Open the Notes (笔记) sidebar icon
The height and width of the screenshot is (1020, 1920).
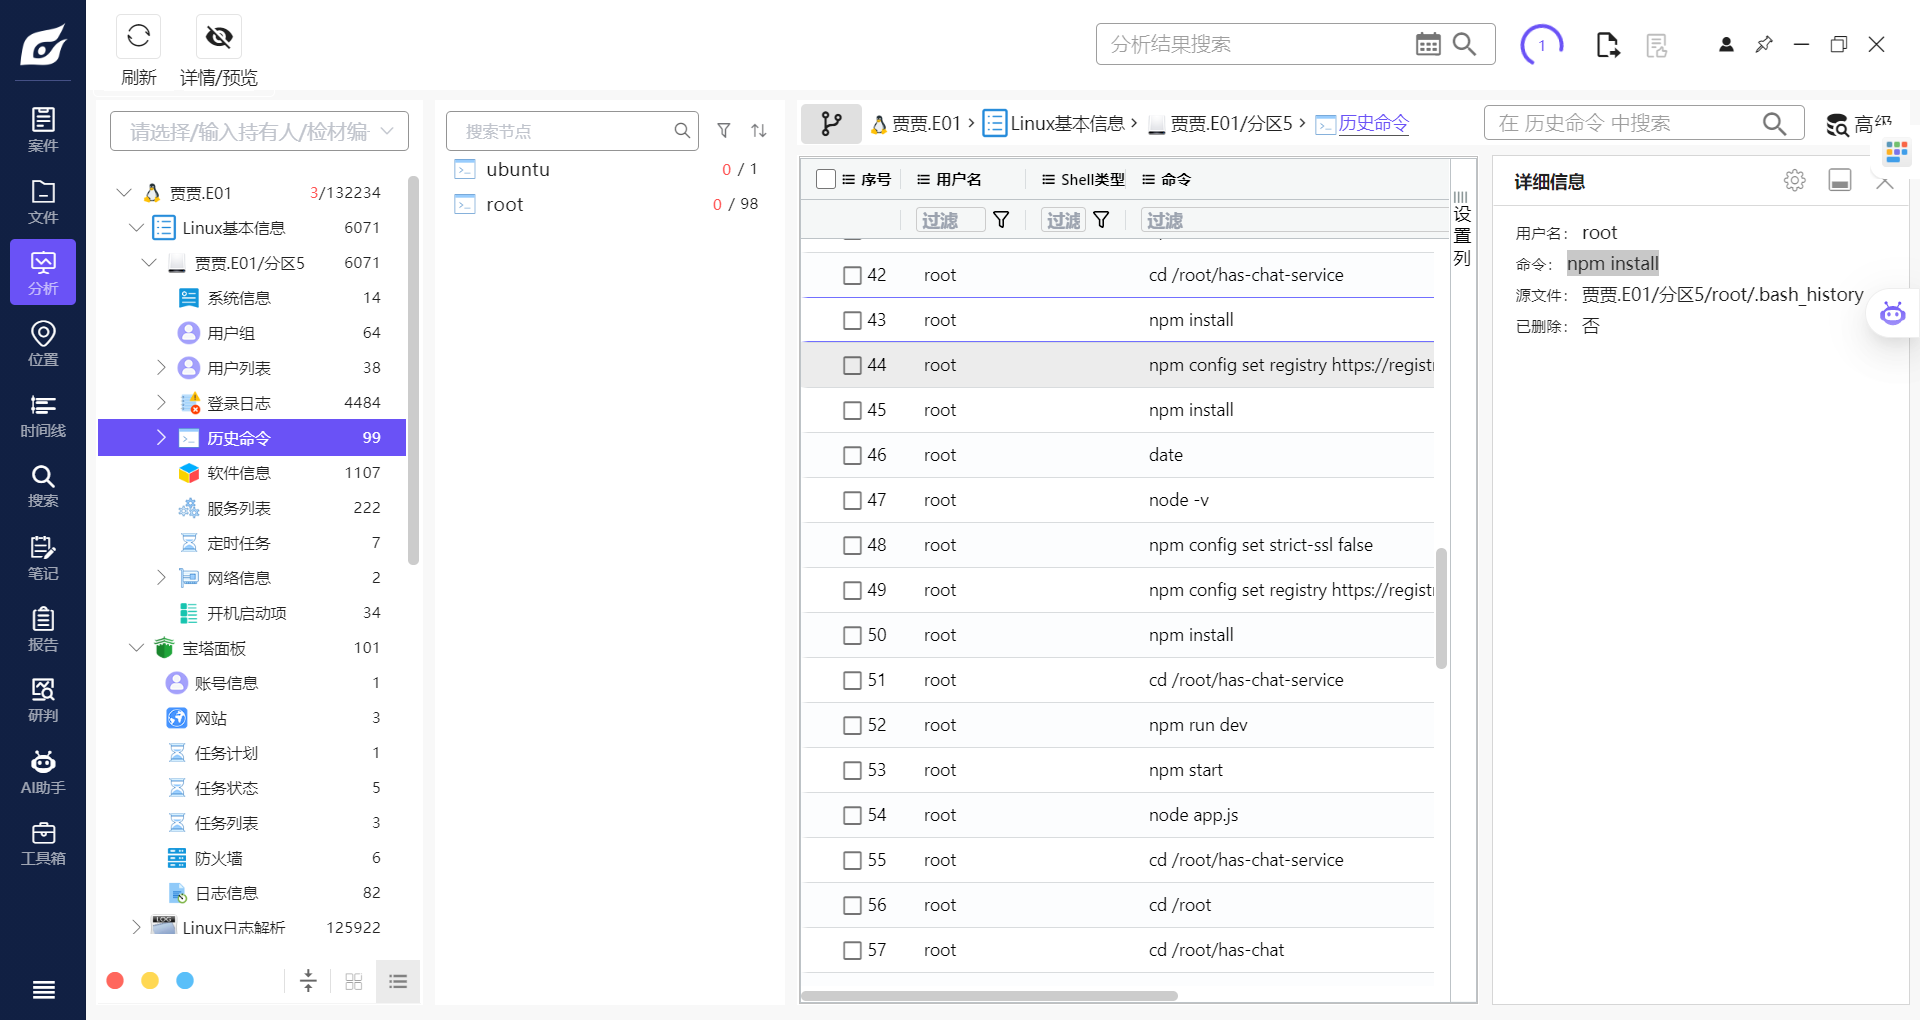pos(43,558)
